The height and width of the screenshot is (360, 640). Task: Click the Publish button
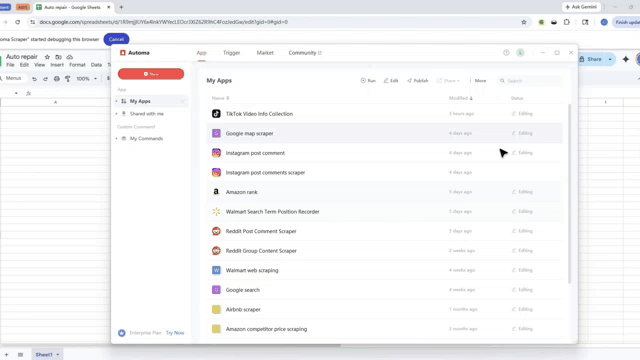pos(418,81)
